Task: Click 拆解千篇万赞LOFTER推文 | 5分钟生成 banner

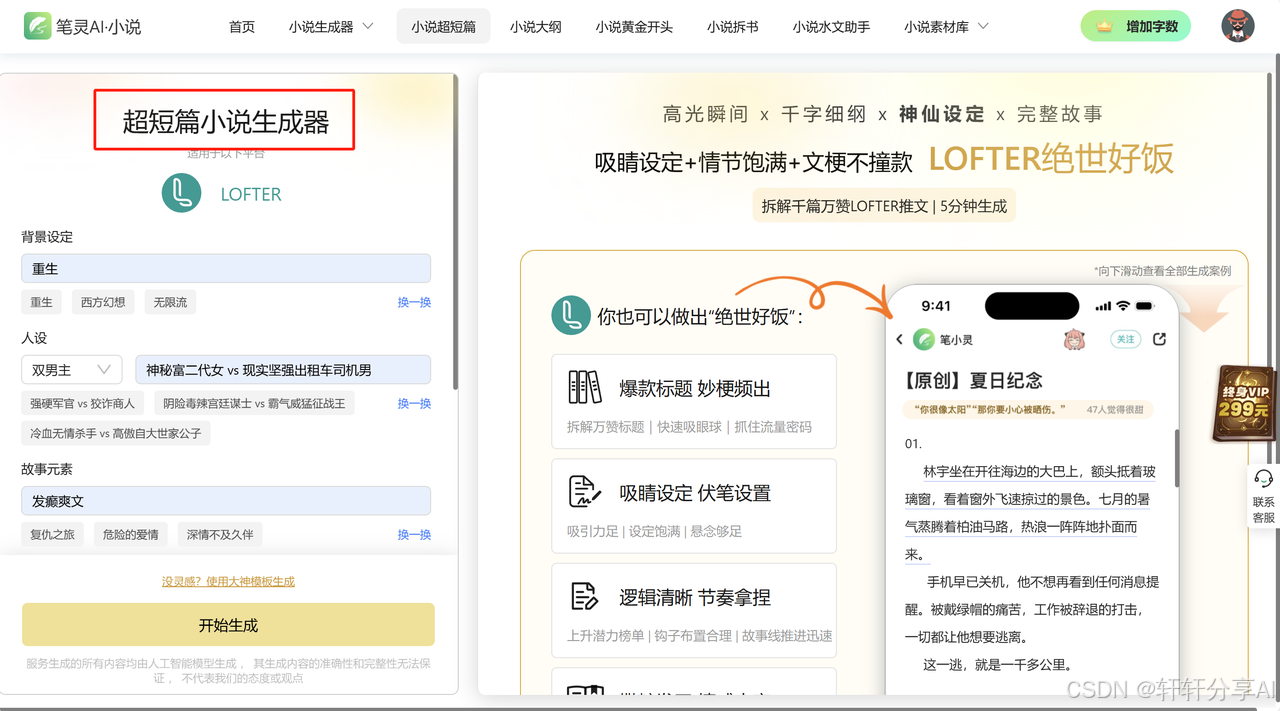Action: pyautogui.click(x=883, y=206)
